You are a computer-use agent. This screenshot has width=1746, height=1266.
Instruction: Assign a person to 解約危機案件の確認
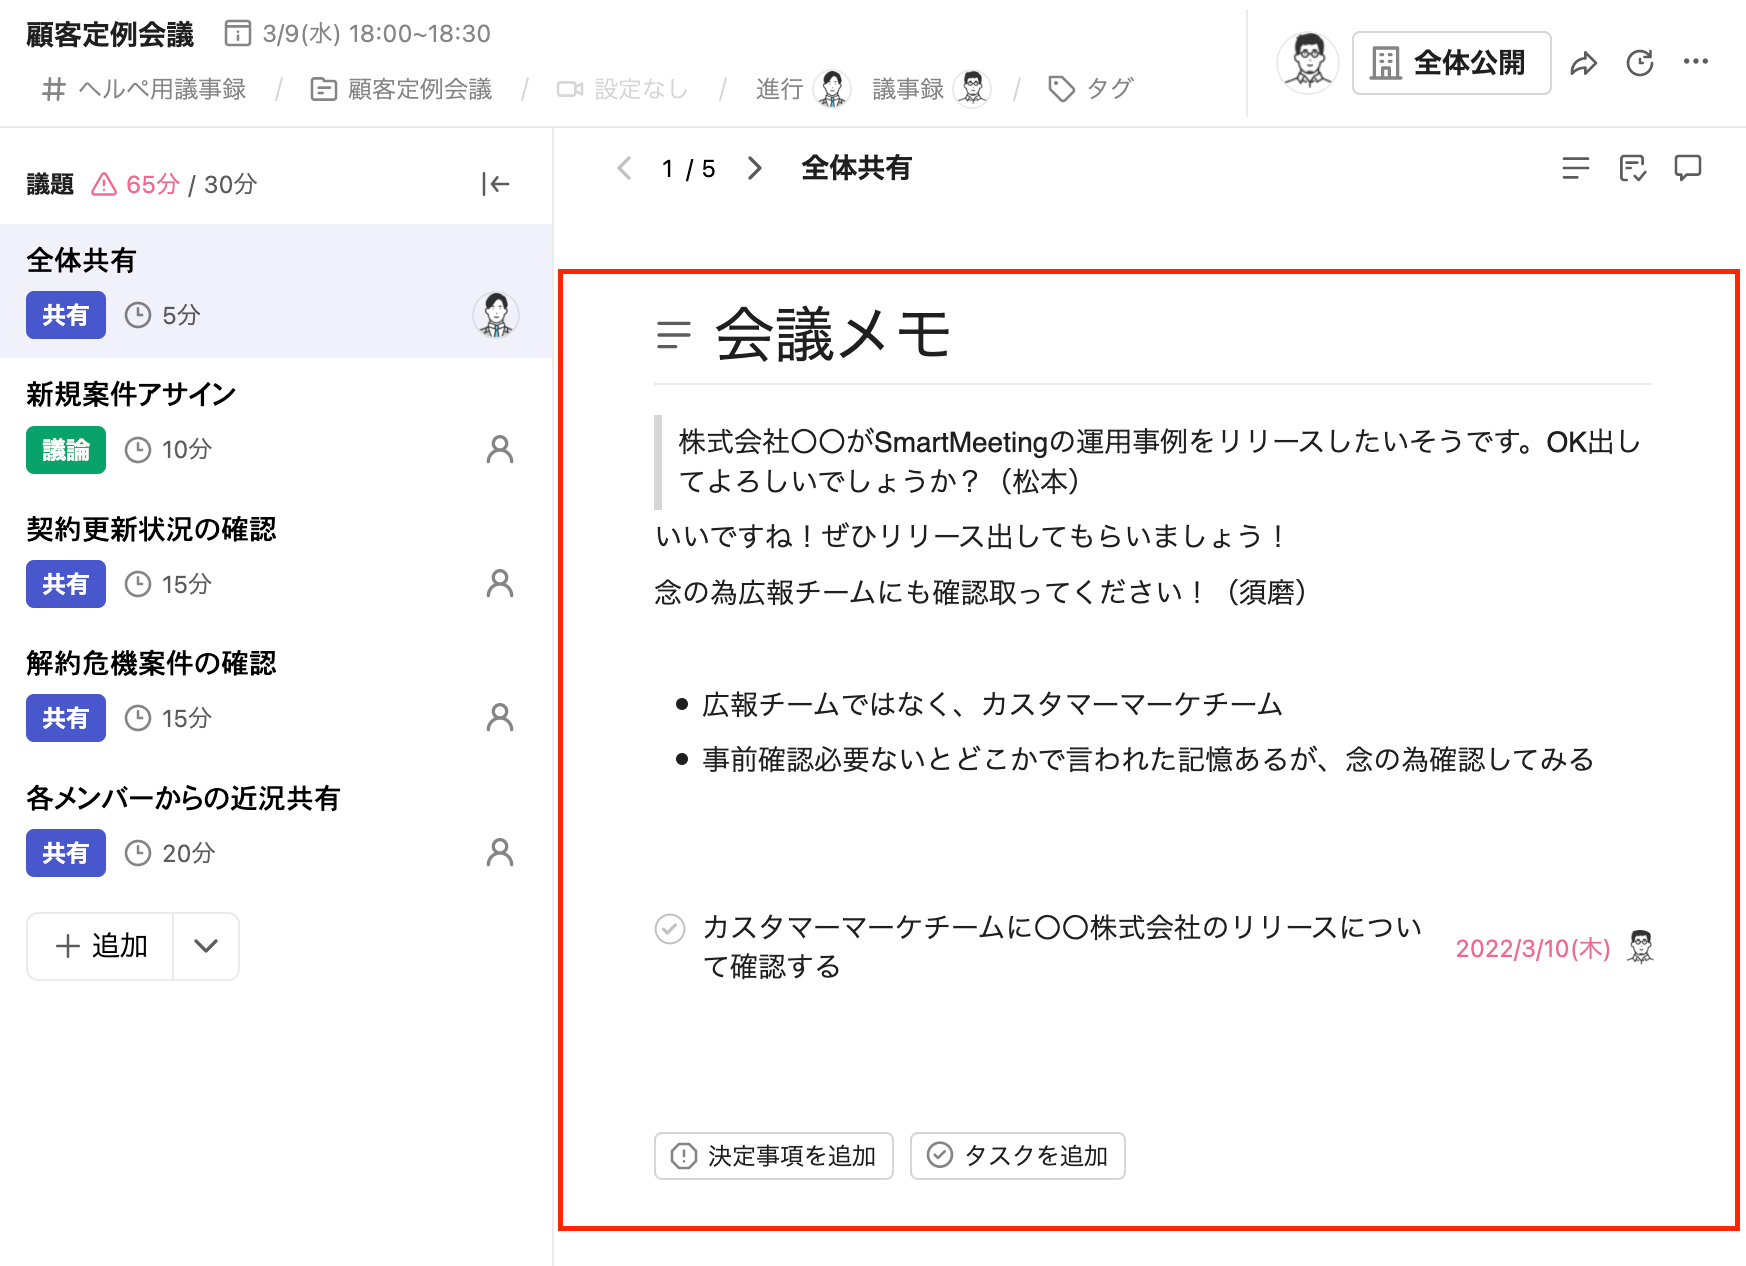(500, 718)
